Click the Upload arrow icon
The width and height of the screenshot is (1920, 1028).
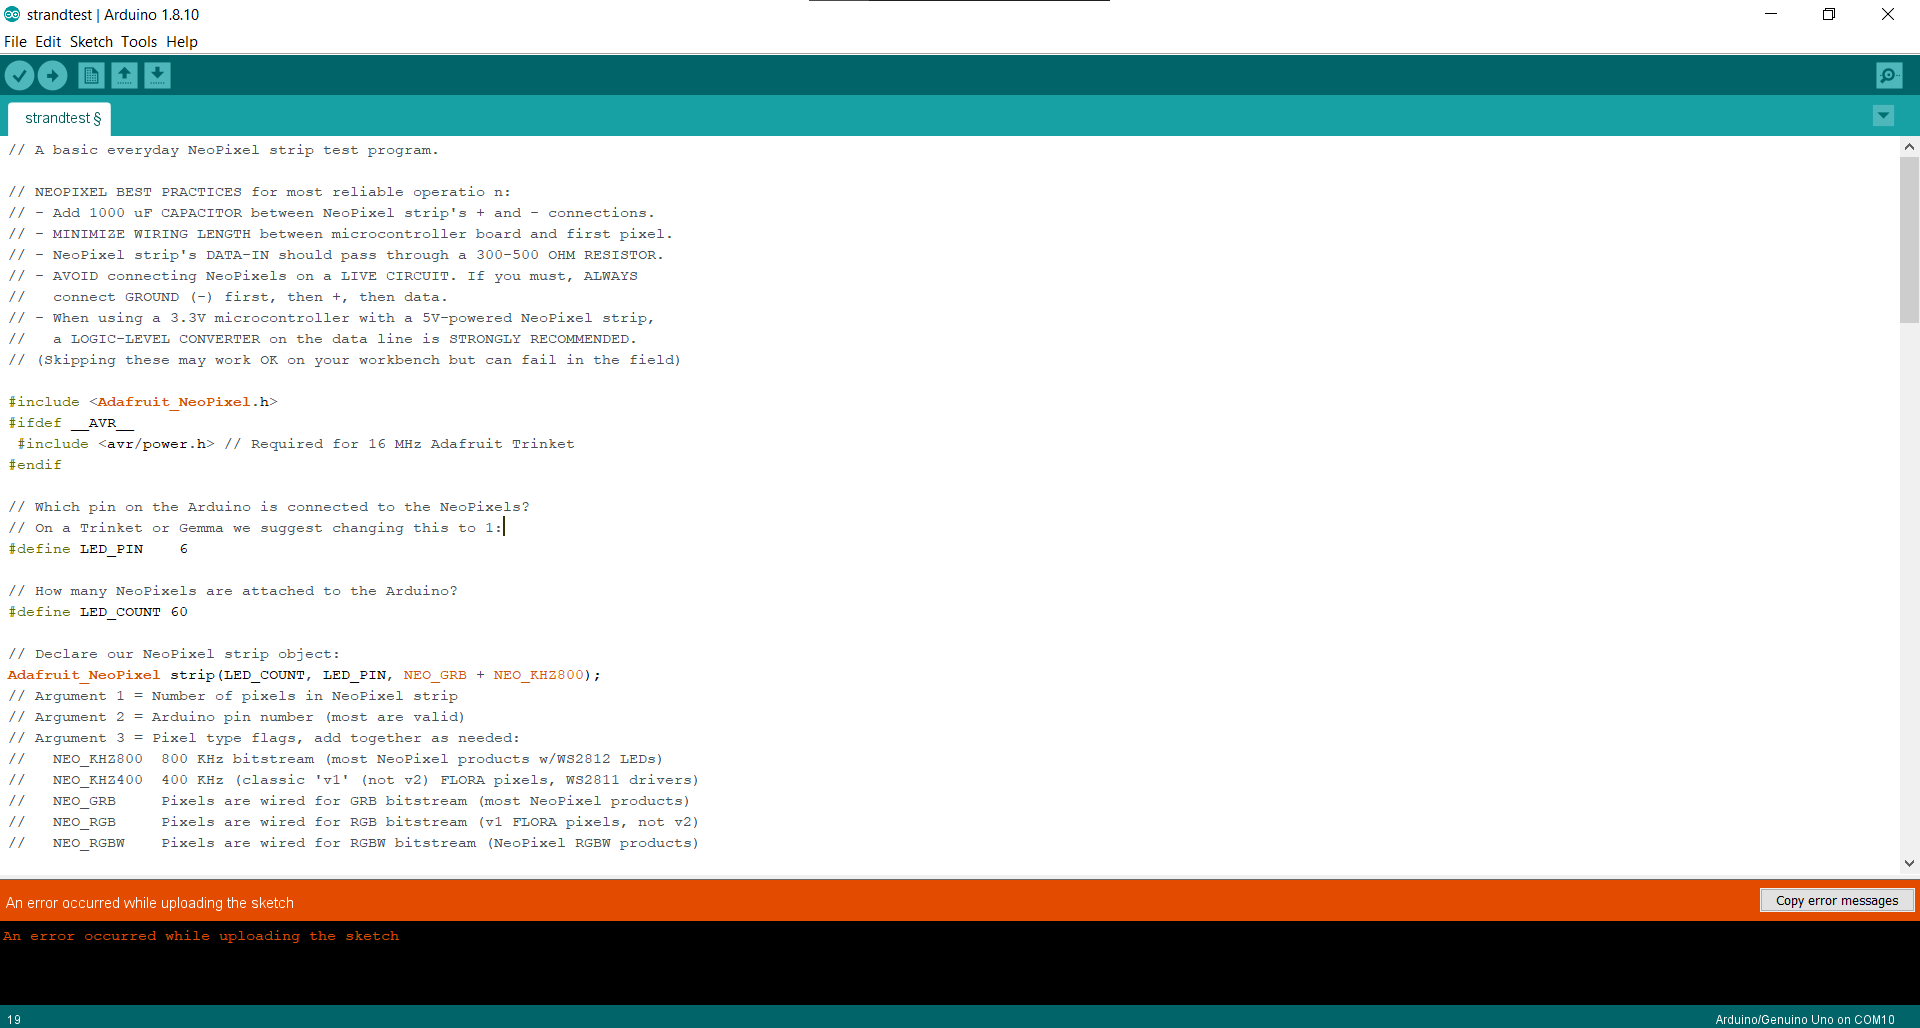52,75
